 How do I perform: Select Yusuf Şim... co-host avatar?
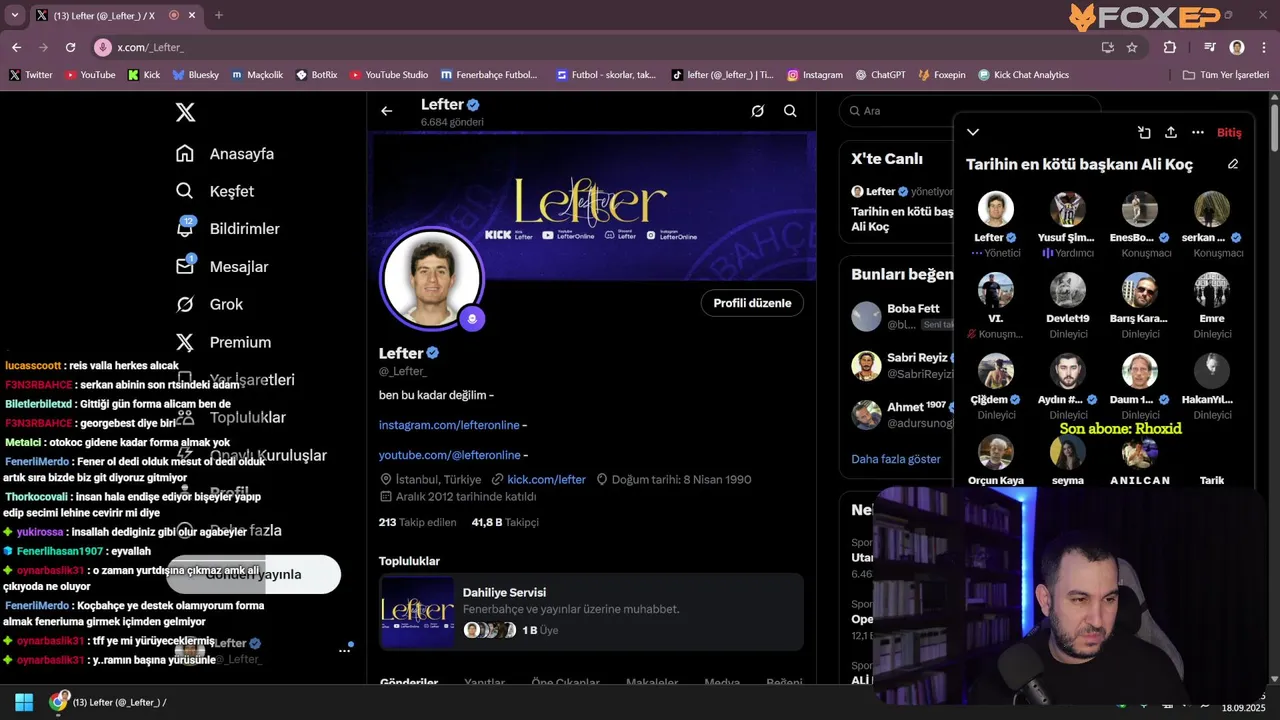(1068, 209)
